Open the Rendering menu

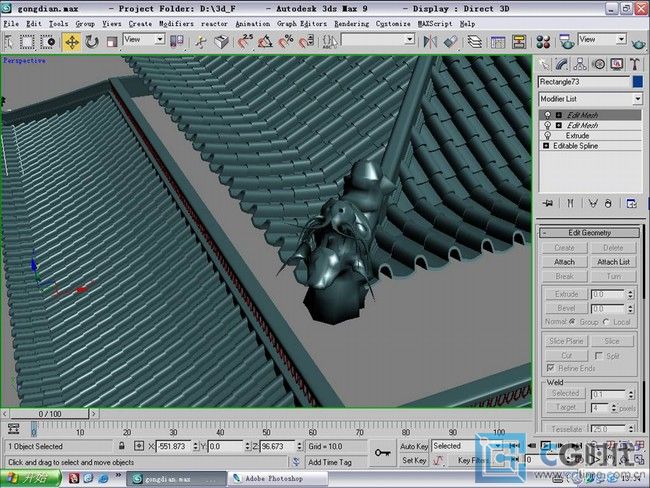pyautogui.click(x=352, y=24)
